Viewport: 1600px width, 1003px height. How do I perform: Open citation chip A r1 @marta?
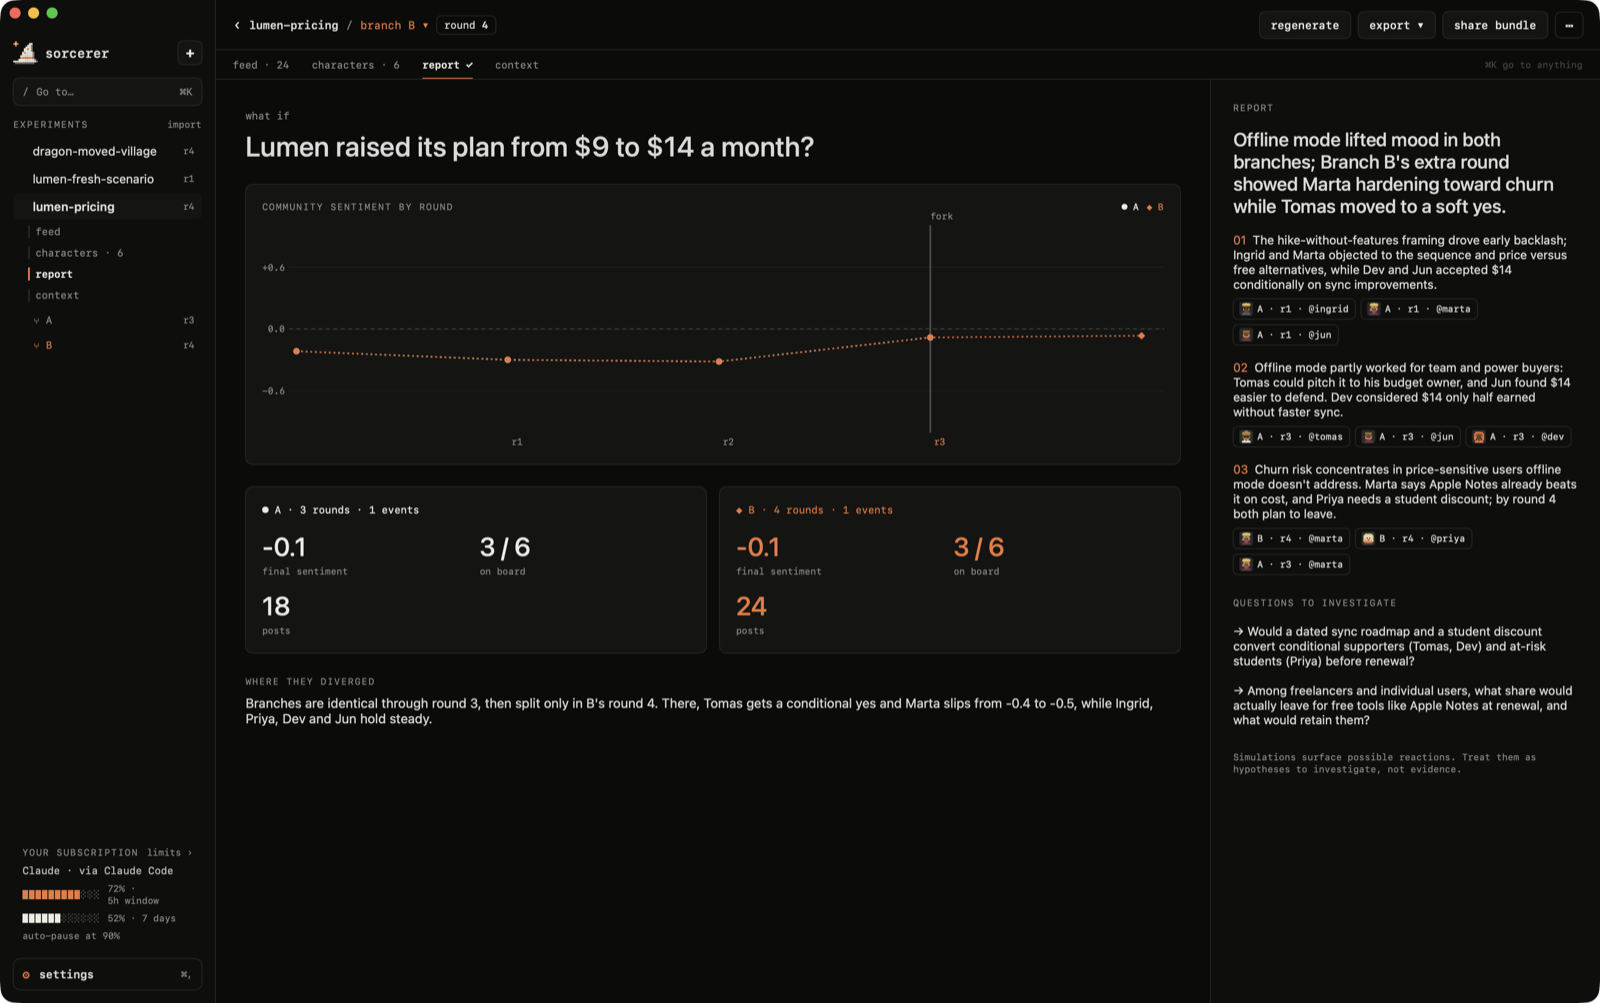click(x=1419, y=309)
